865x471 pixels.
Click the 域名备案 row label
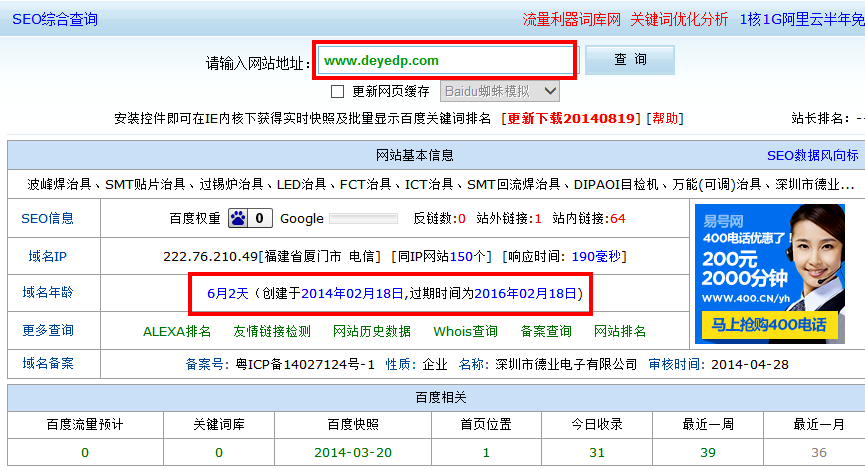pos(47,363)
